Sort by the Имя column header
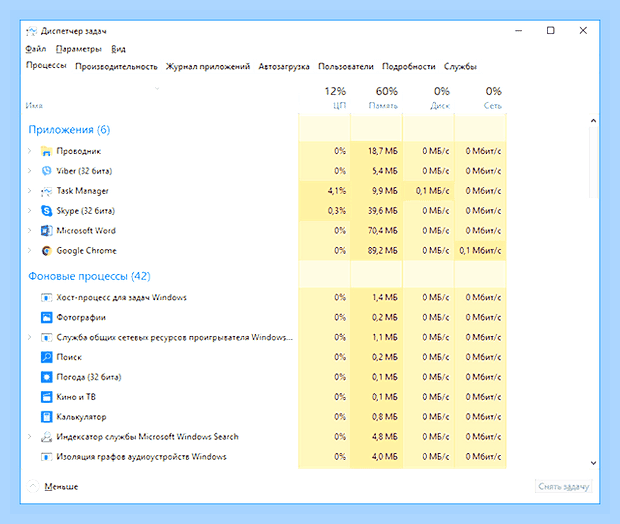The image size is (620, 524). click(34, 106)
